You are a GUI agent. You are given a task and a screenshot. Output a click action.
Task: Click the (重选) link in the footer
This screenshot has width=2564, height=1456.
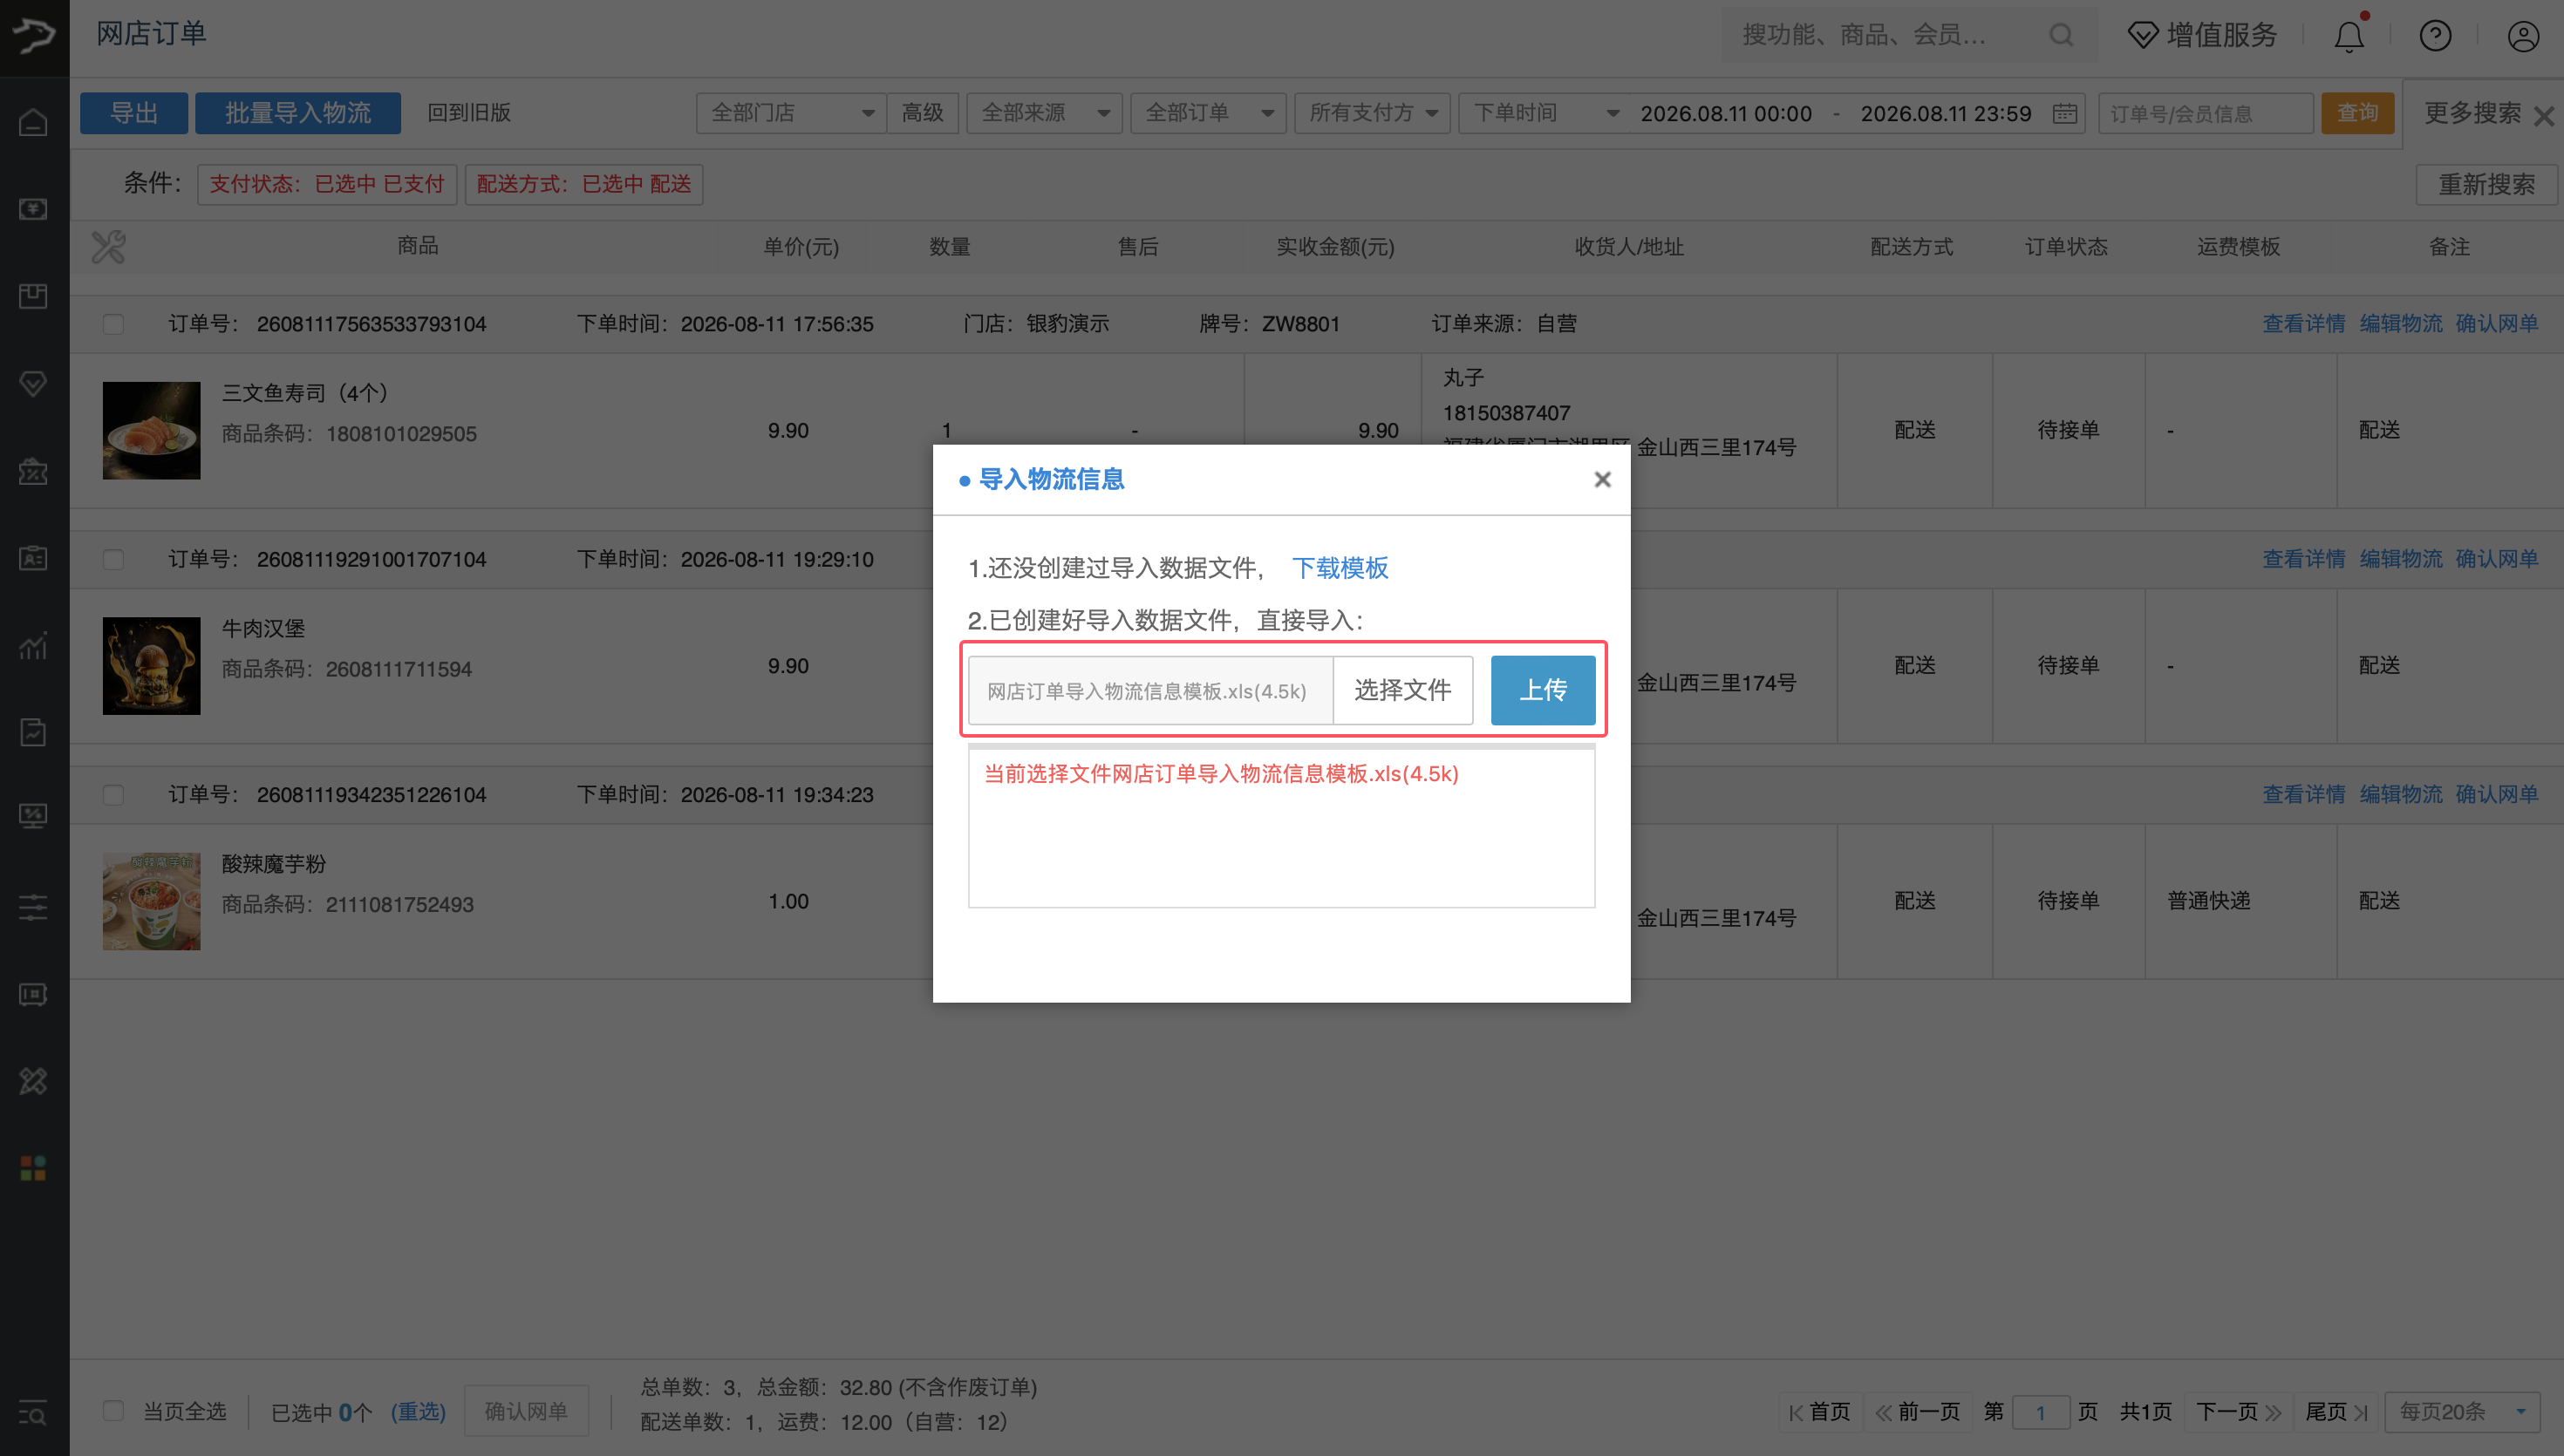[418, 1411]
